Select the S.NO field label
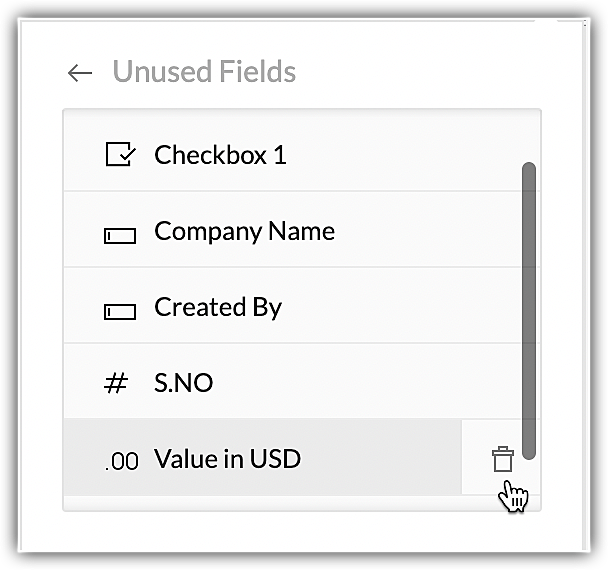The height and width of the screenshot is (570, 608). coord(183,383)
